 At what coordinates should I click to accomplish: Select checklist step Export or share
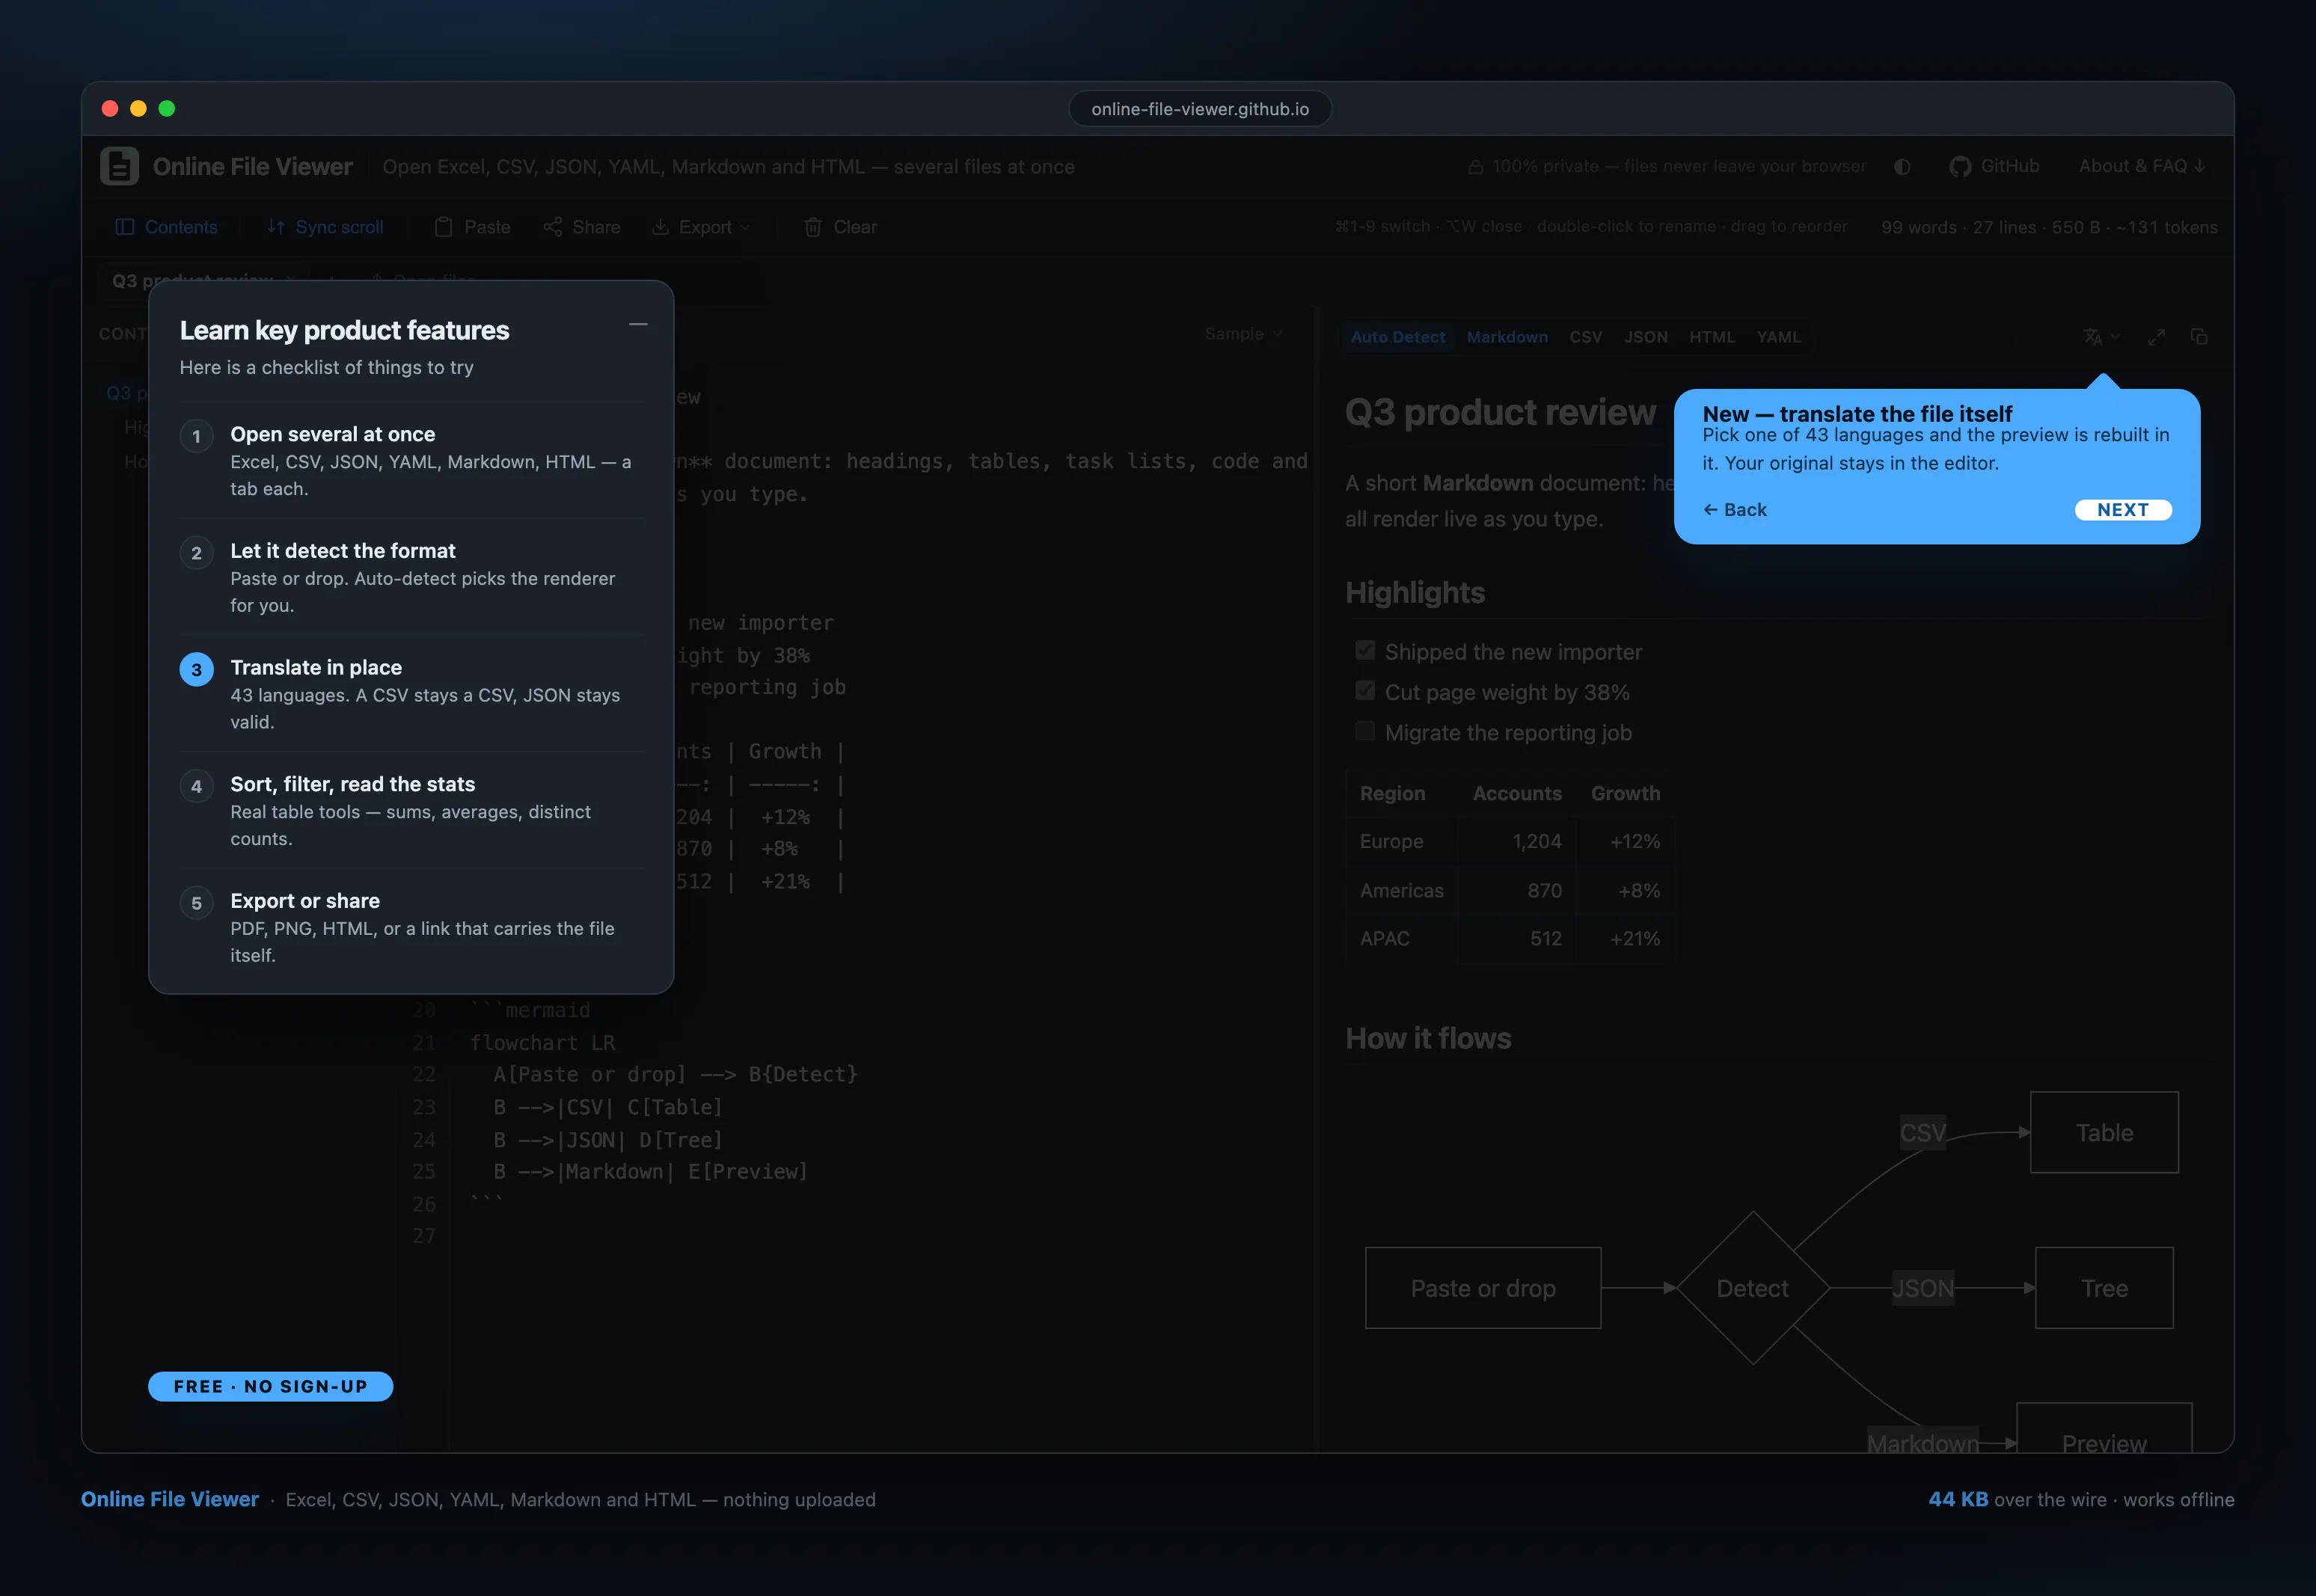click(x=411, y=927)
